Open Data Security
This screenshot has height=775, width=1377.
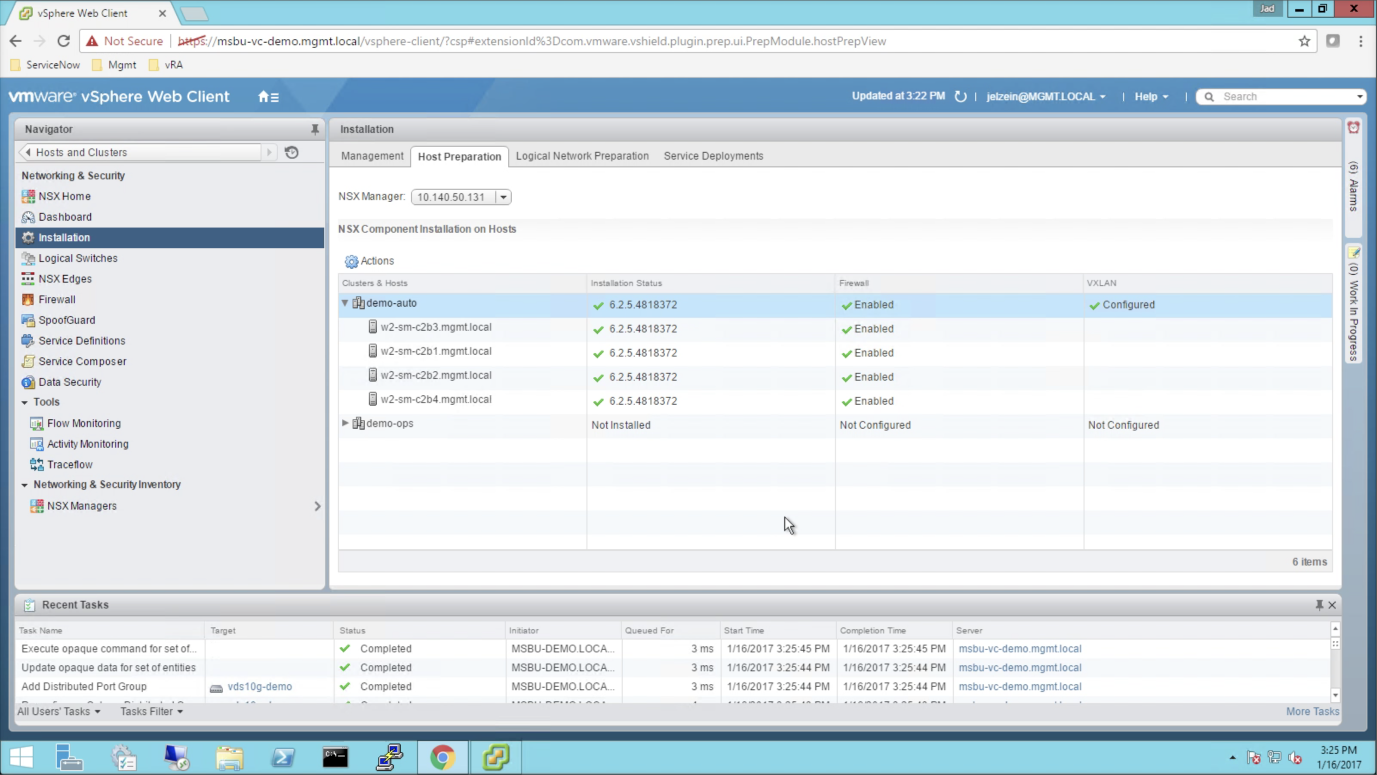point(70,382)
